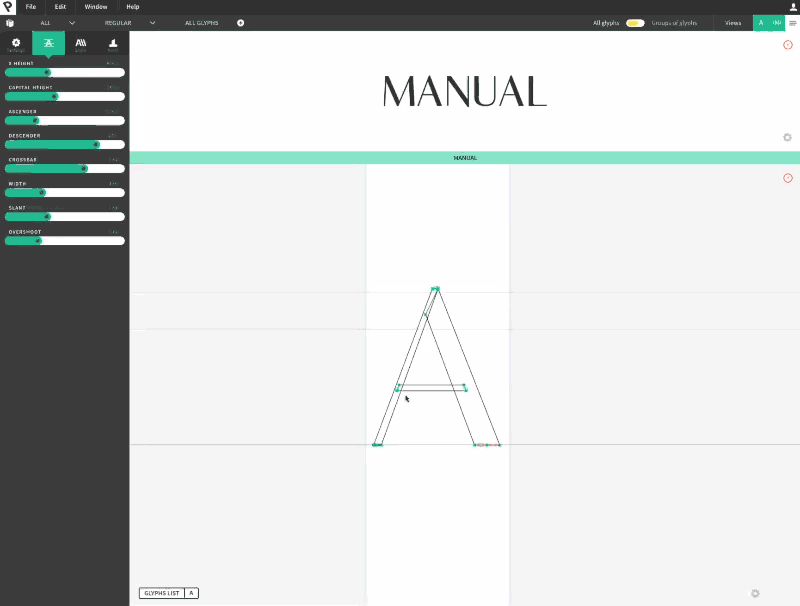Activate the single glyph 'A' view icon

click(x=761, y=22)
